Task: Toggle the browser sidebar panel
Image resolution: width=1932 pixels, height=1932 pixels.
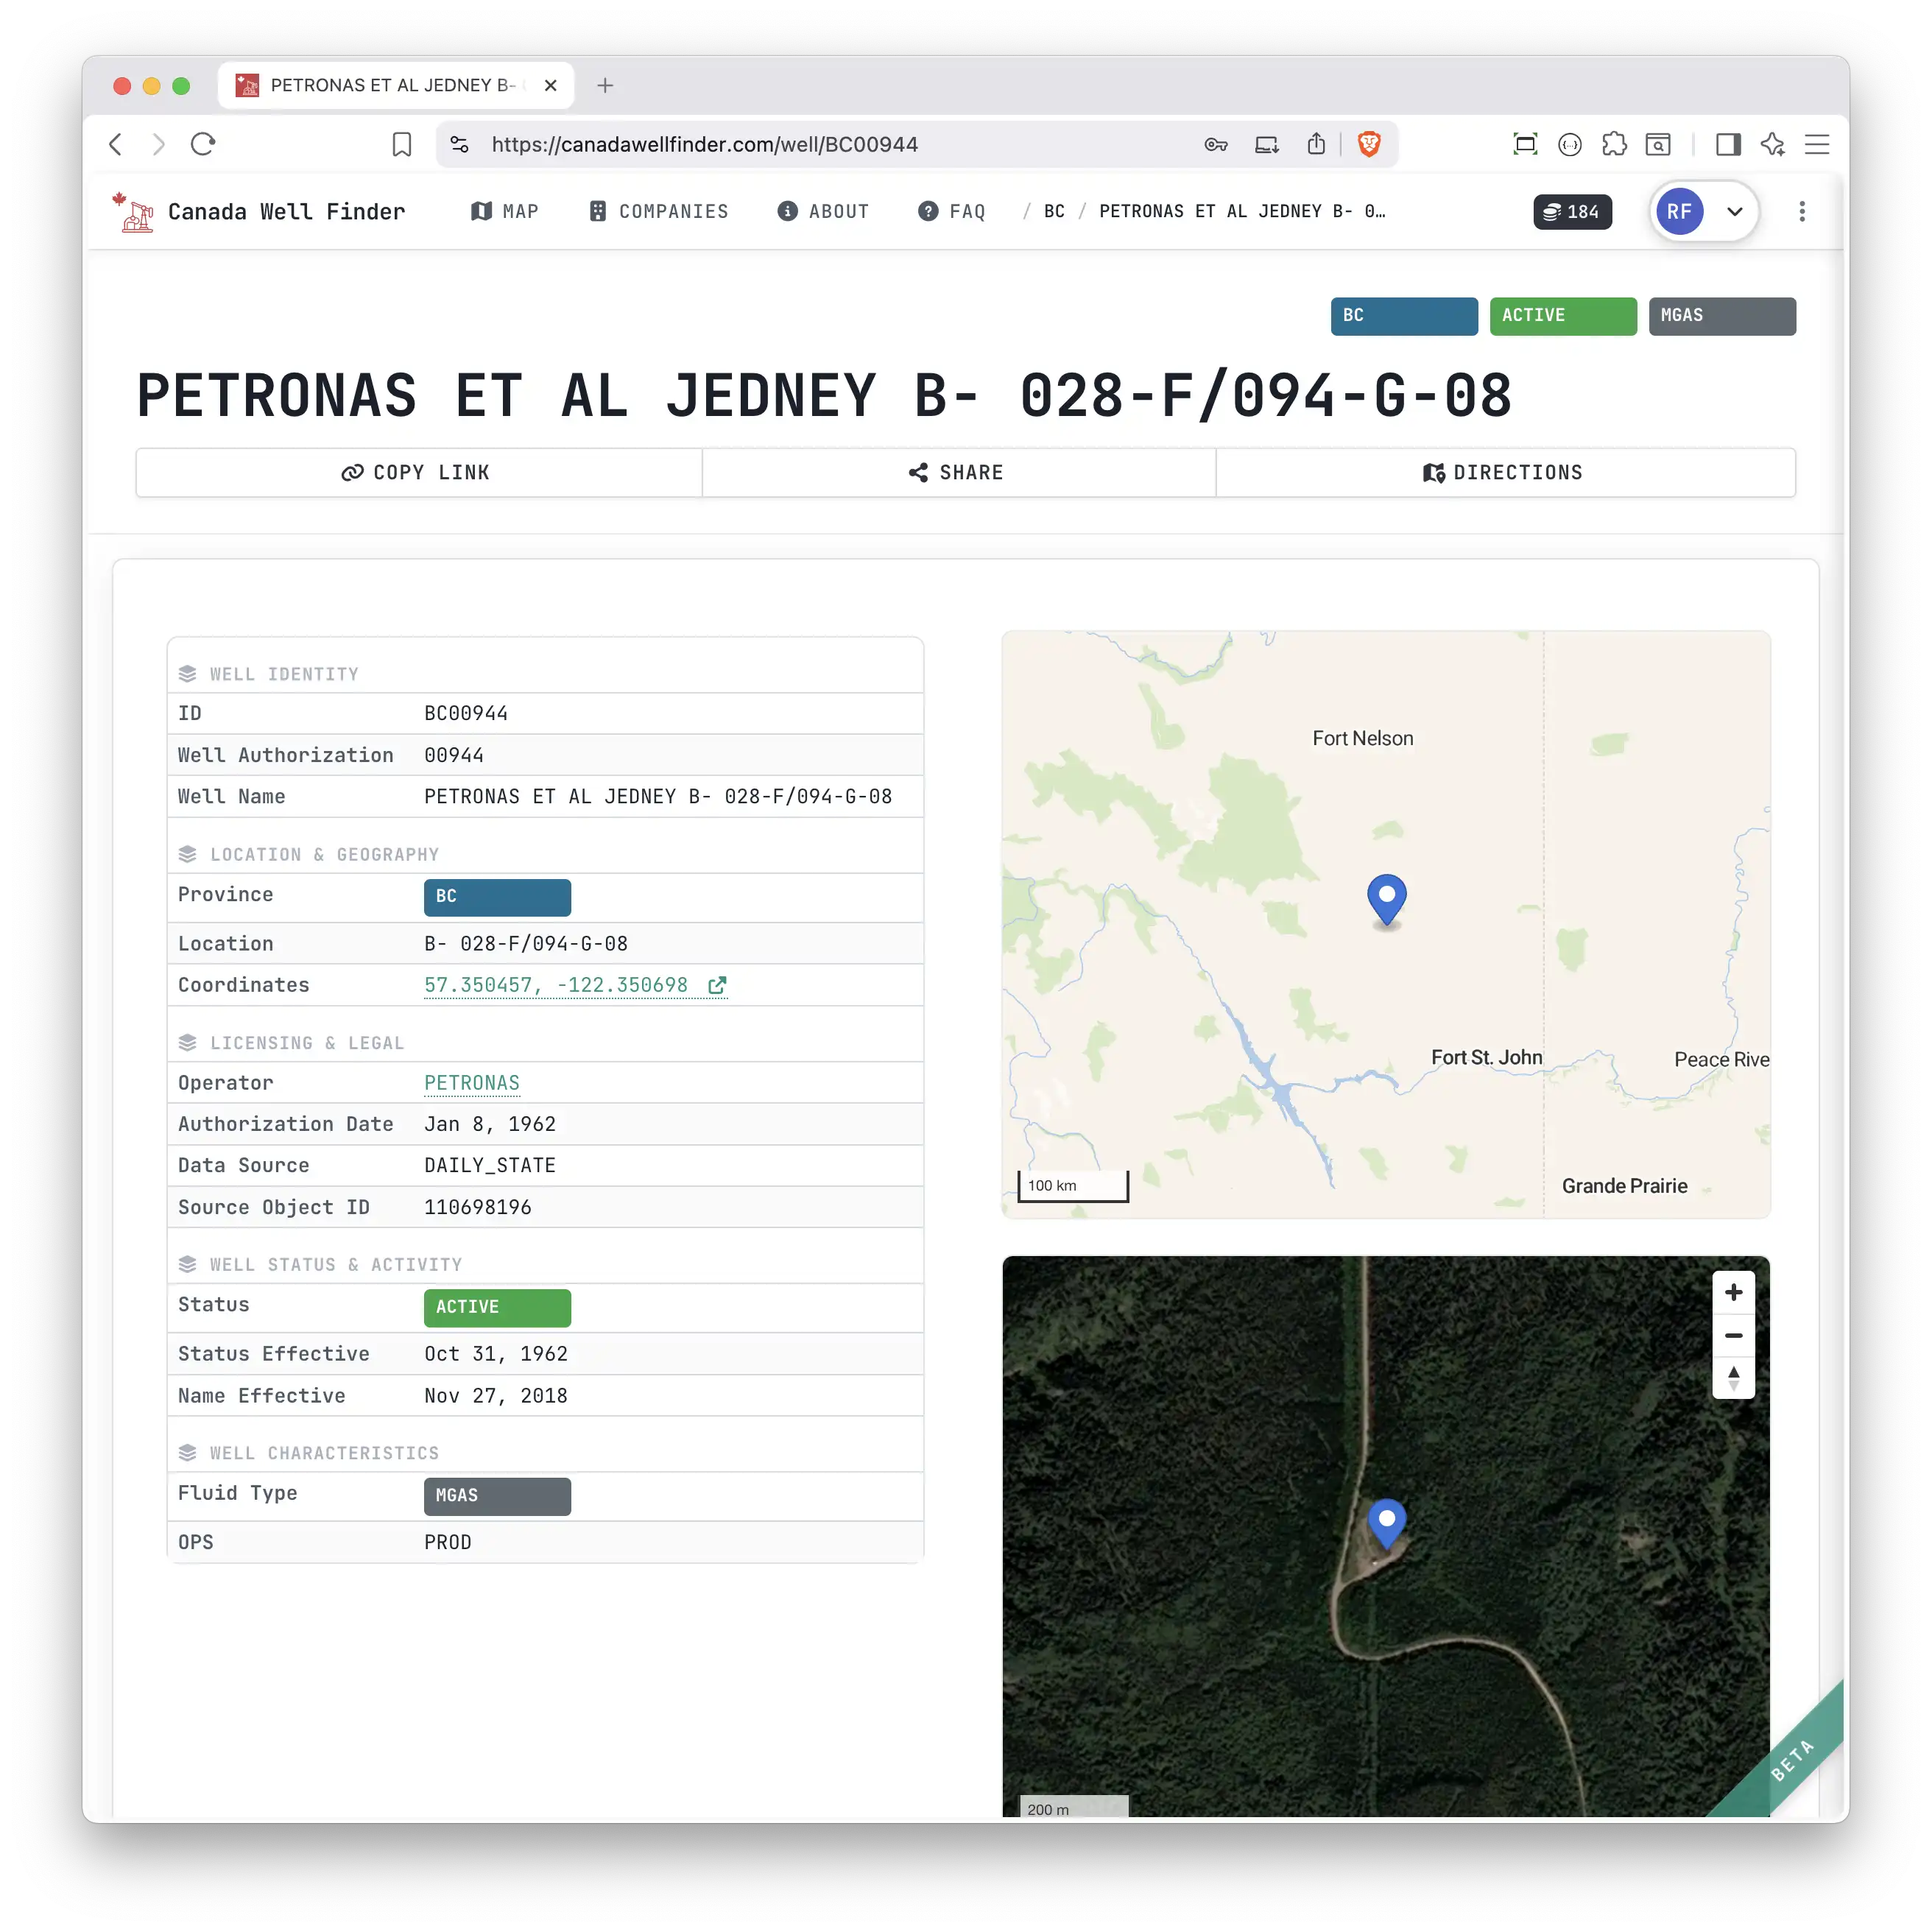Action: click(x=1729, y=144)
